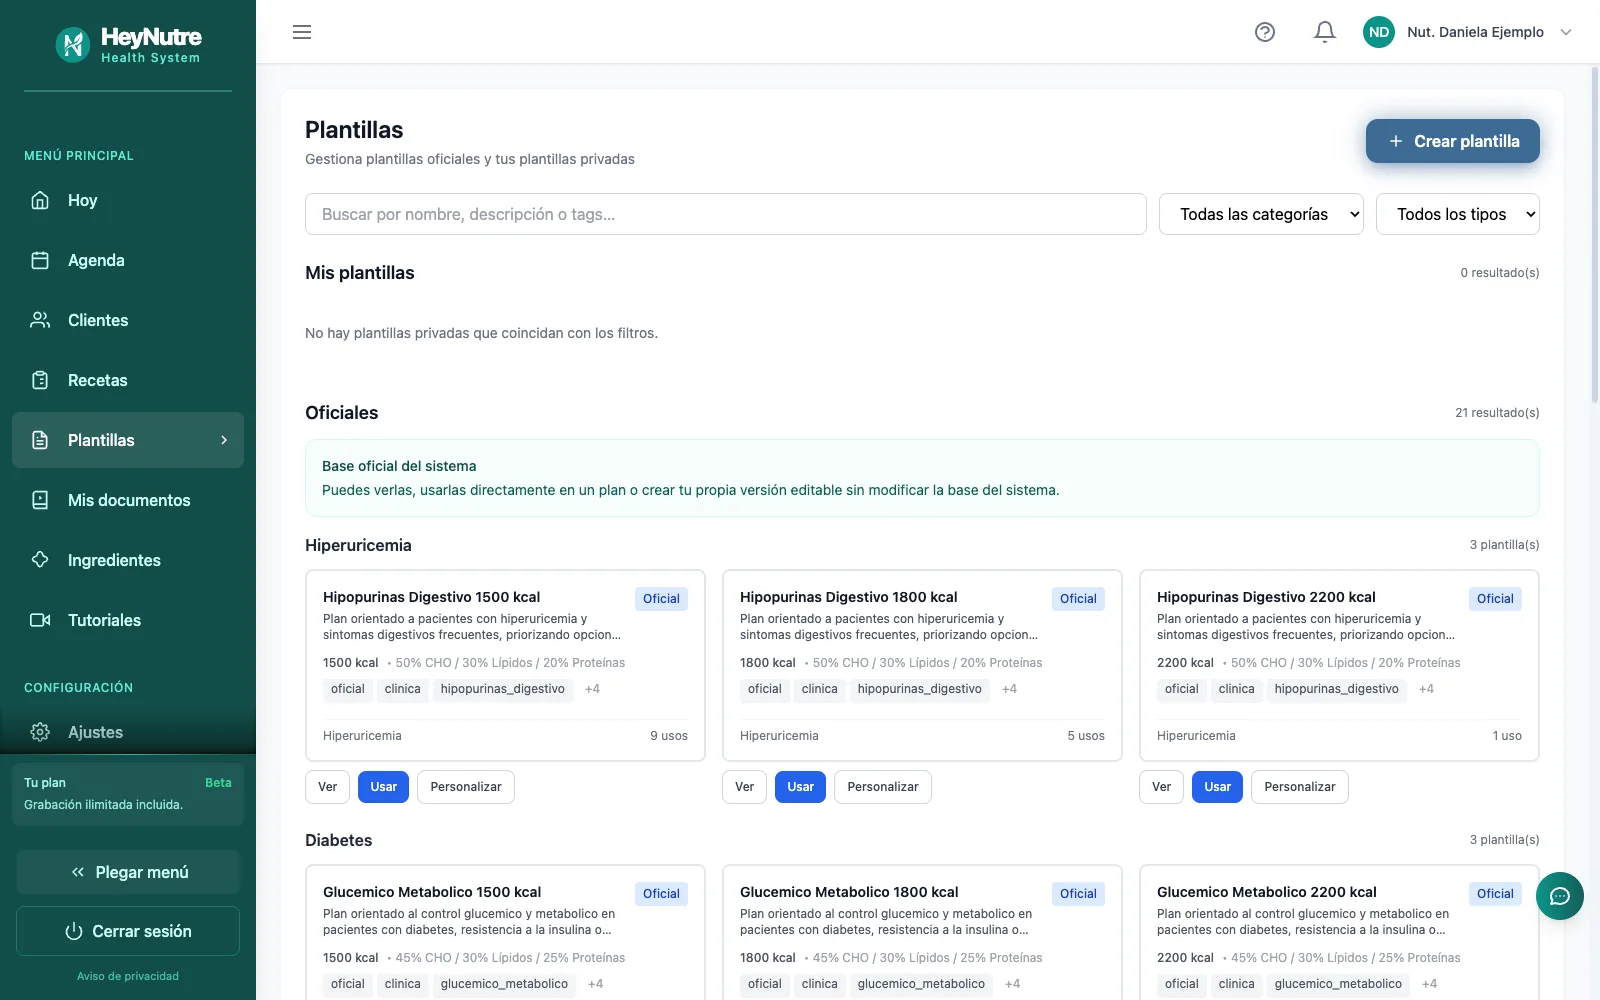Open Glucemico Metabolico 1500 kcal card
Image resolution: width=1600 pixels, height=1000 pixels.
click(x=505, y=932)
